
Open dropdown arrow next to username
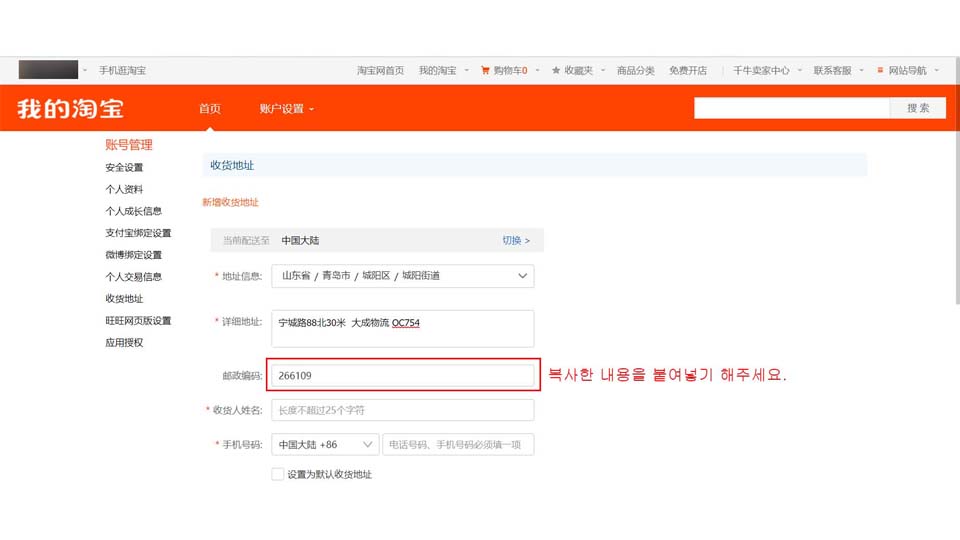pos(84,70)
